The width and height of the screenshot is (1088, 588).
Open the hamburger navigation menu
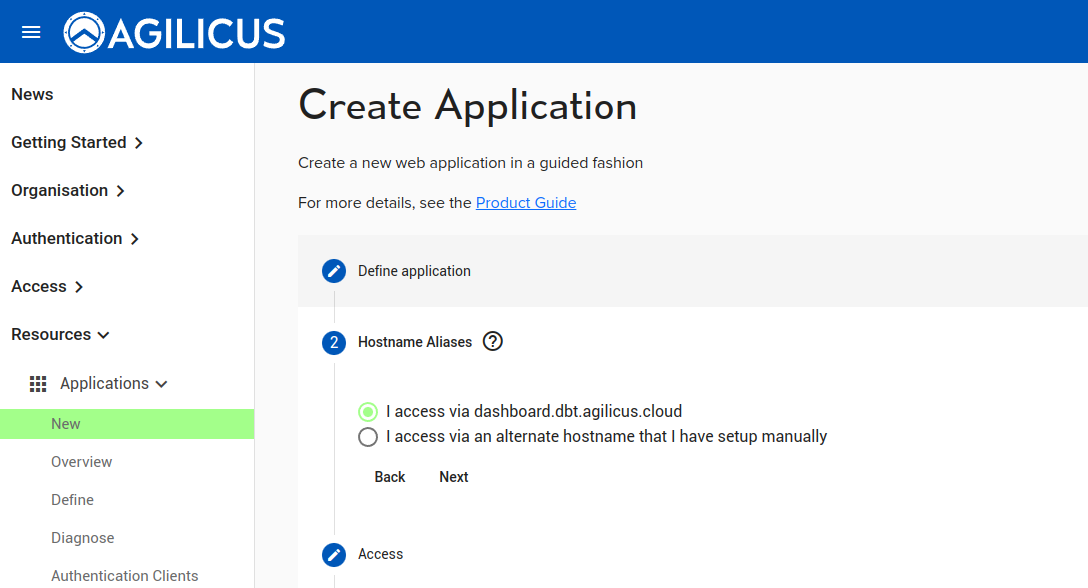point(31,32)
